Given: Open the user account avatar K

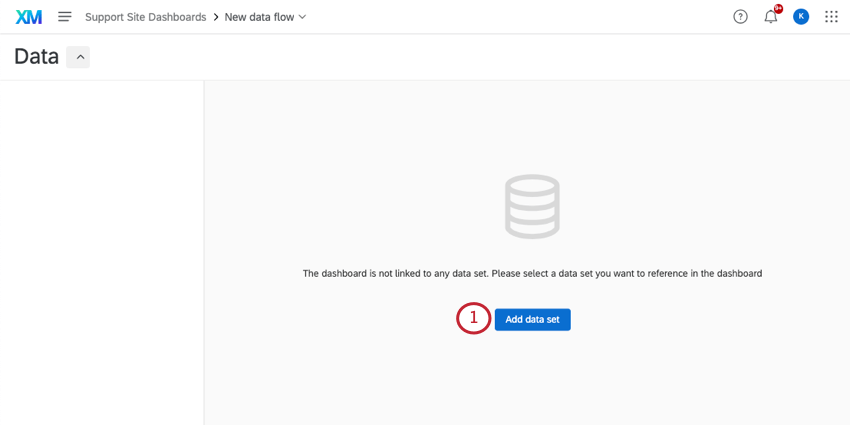Looking at the screenshot, I should tap(801, 17).
